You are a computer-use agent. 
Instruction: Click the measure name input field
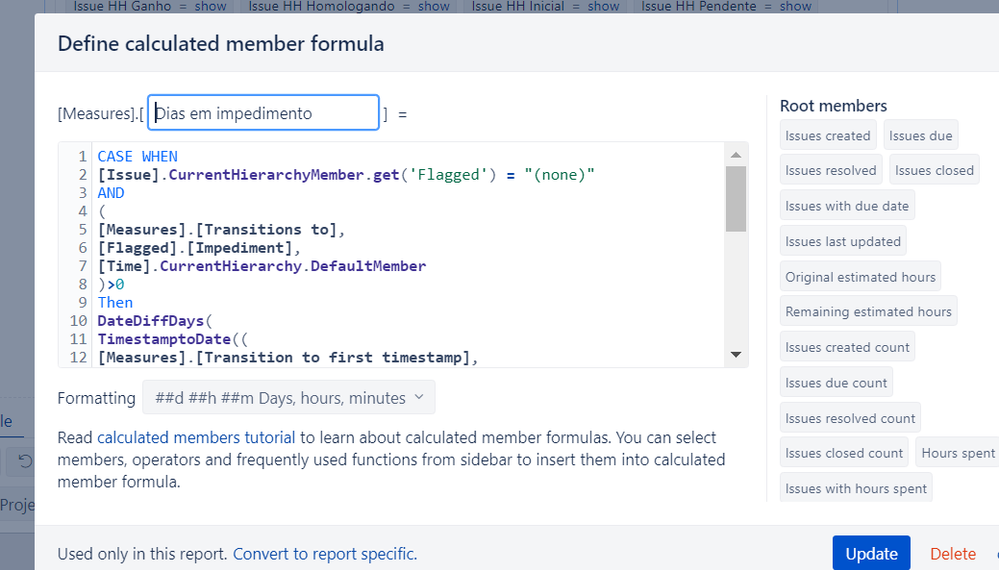263,113
